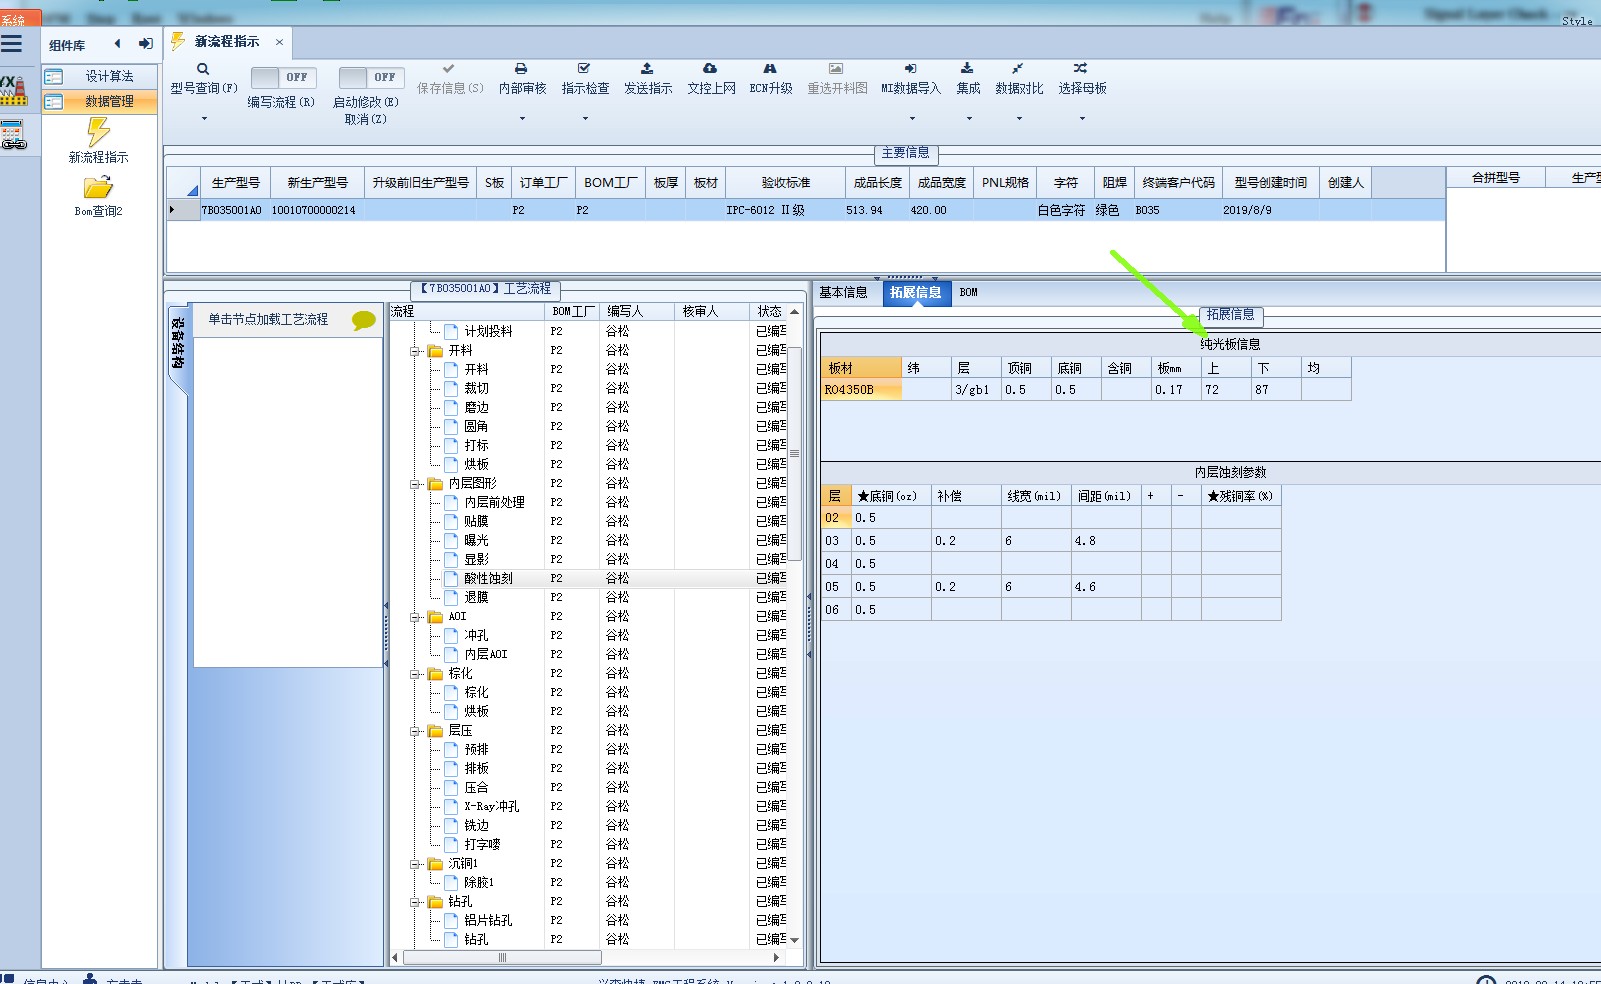The height and width of the screenshot is (984, 1601).
Task: Collapse the 层压 tree folder
Action: tap(415, 731)
